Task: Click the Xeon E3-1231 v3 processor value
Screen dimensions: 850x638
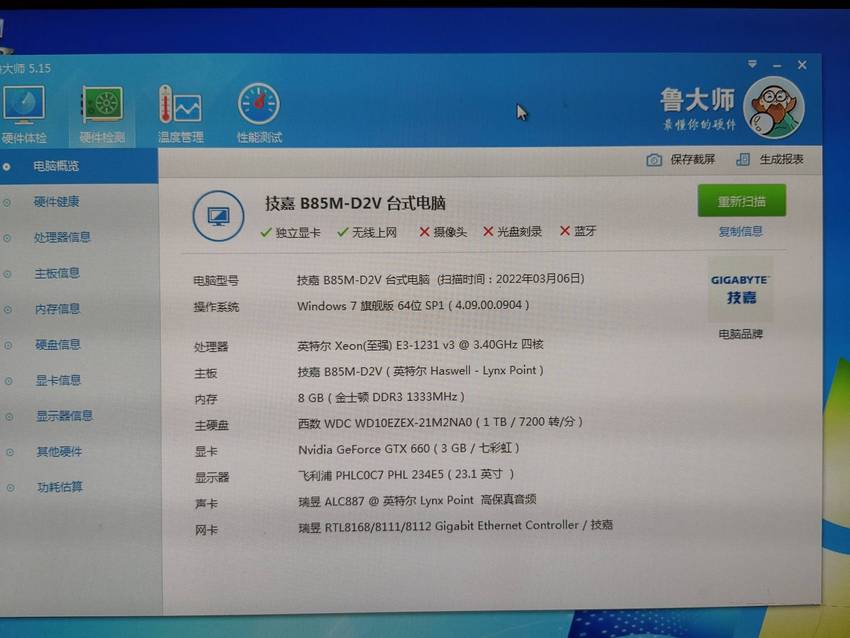Action: pyautogui.click(x=420, y=345)
